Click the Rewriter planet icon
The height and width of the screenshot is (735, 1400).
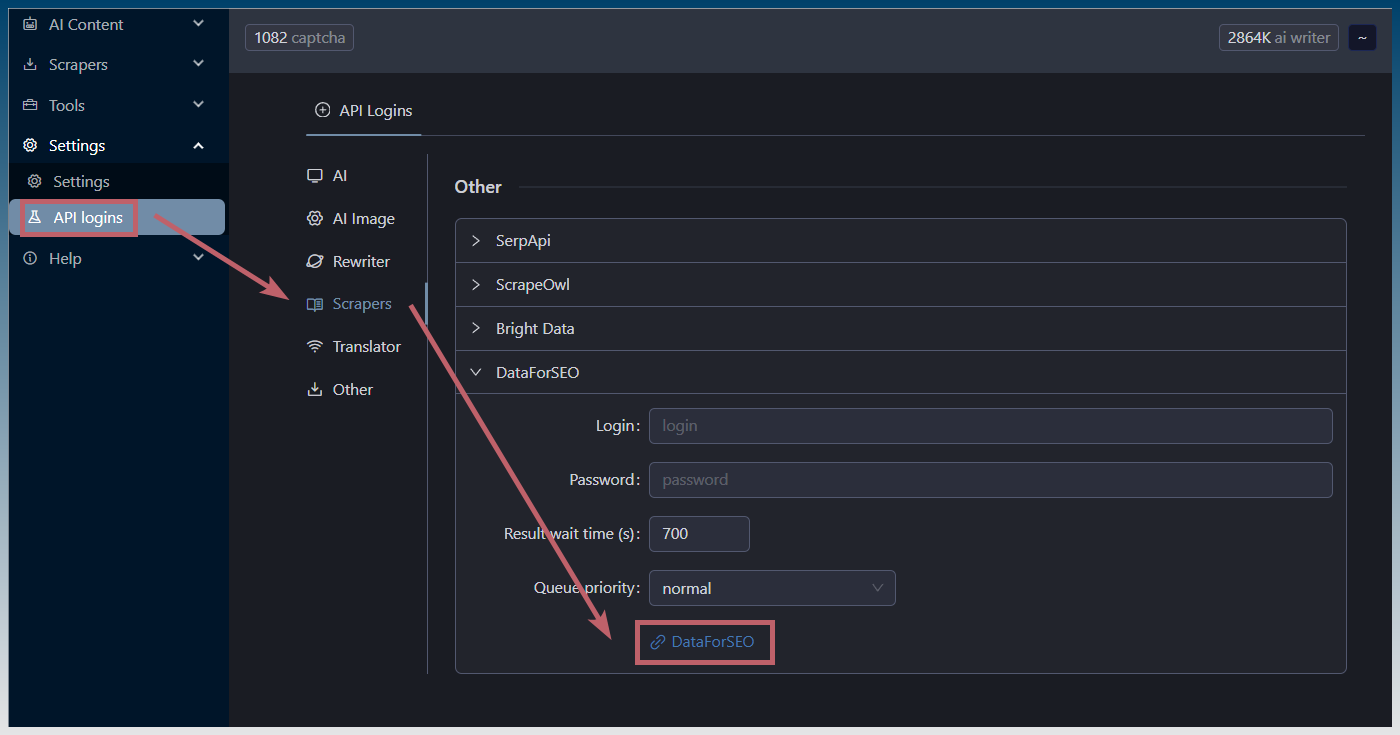pyautogui.click(x=315, y=262)
